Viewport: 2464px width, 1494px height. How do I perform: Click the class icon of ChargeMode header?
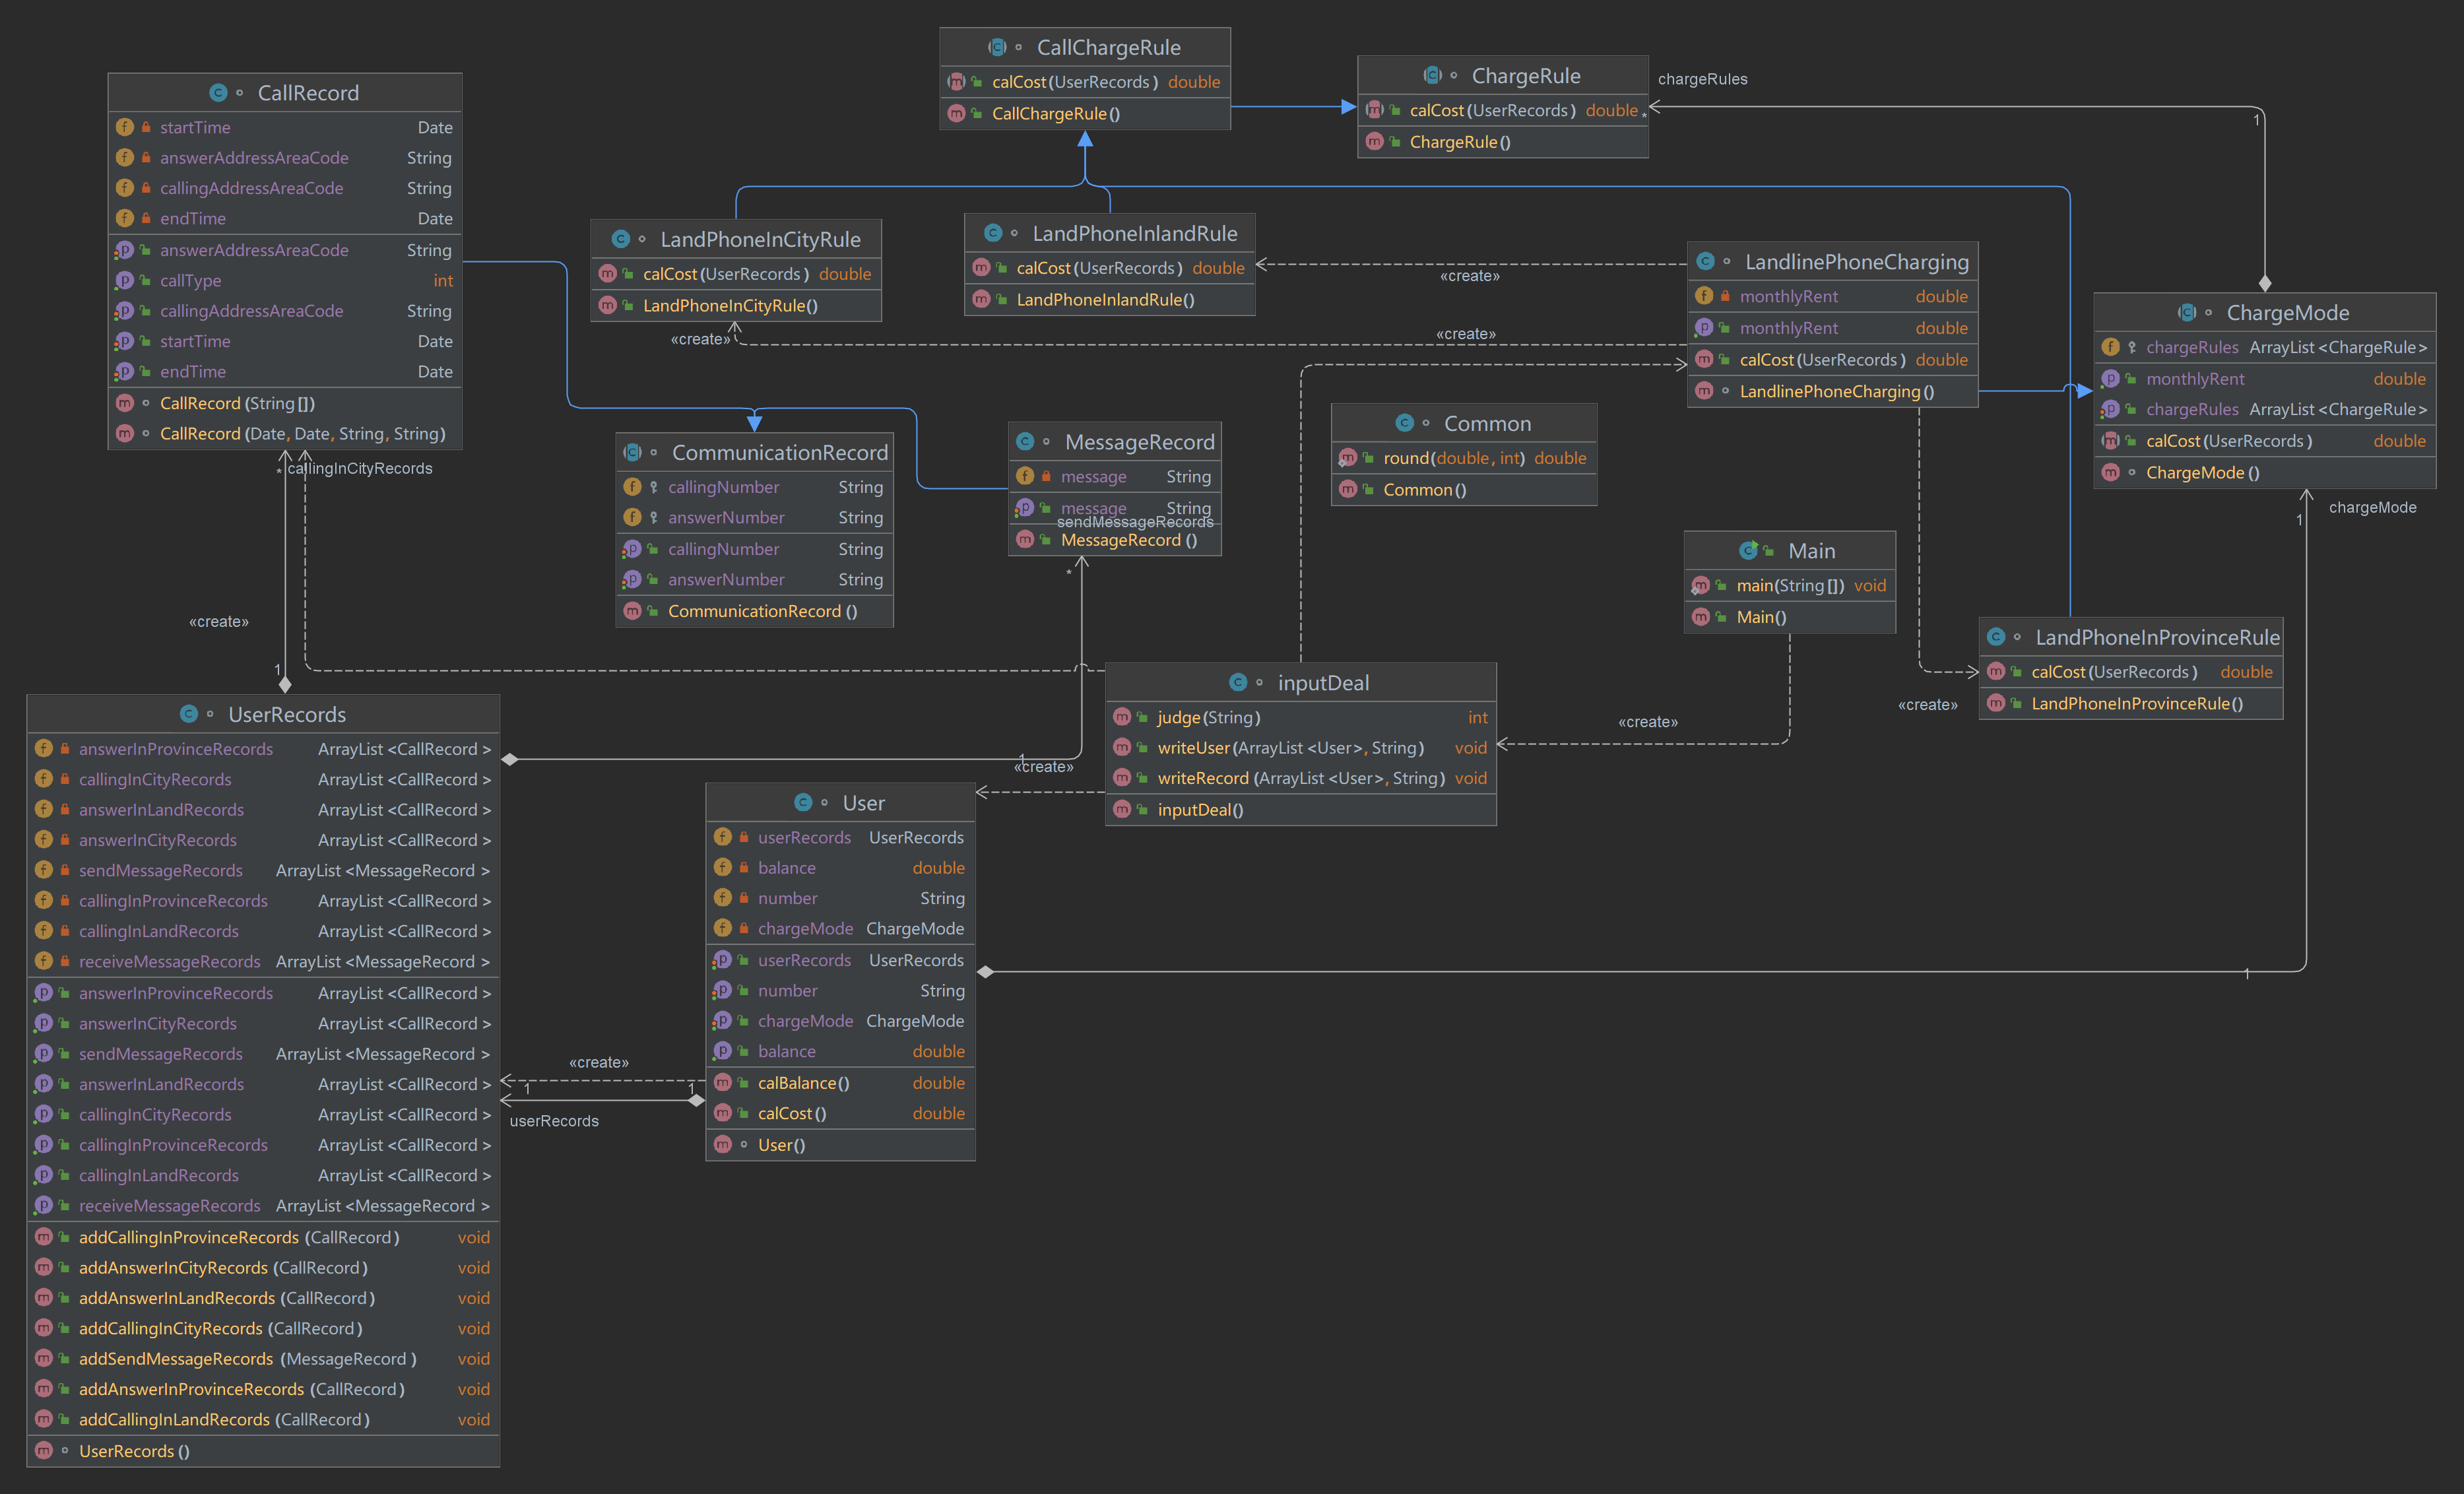[x=2186, y=313]
